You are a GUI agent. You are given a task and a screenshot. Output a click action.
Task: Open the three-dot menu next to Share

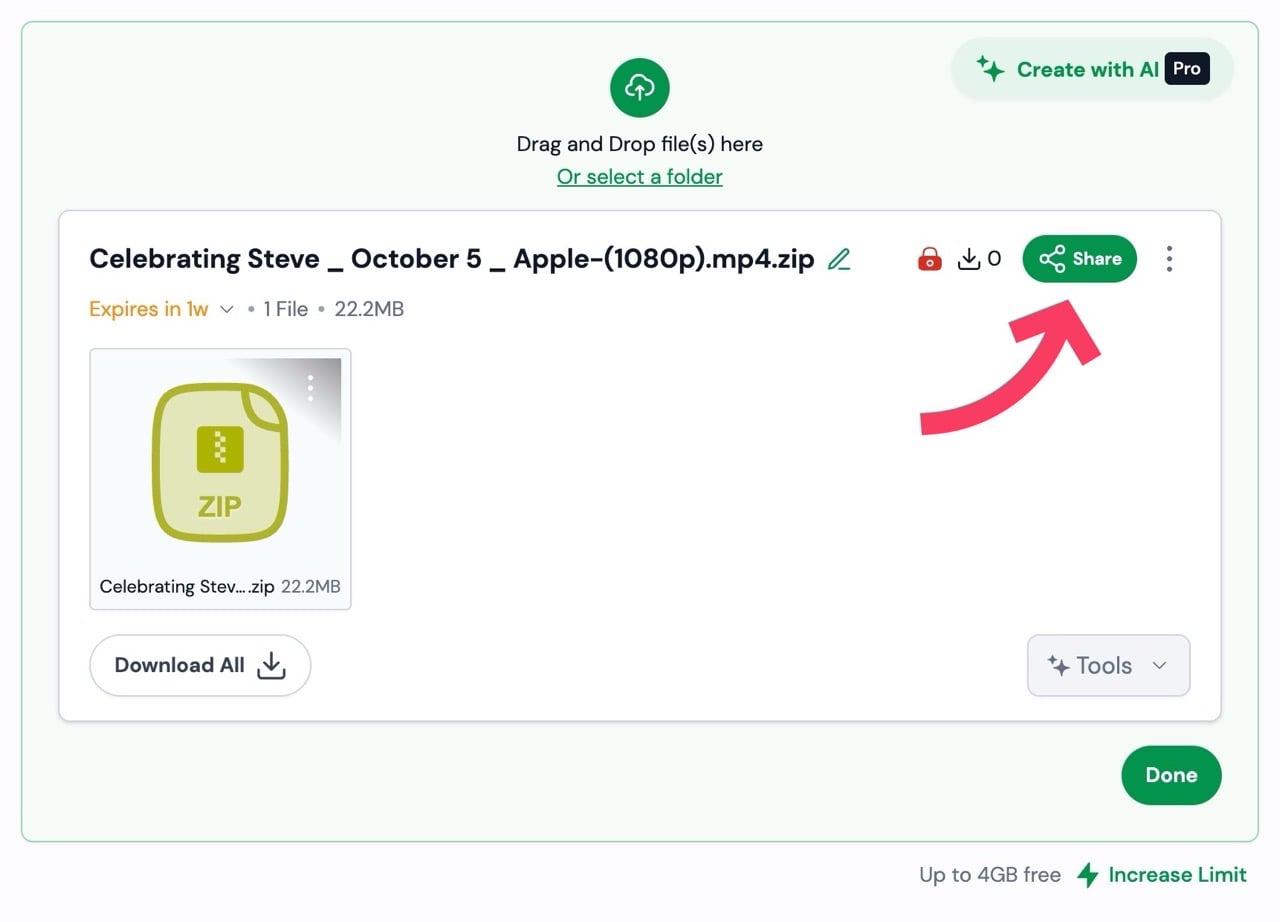(1168, 258)
